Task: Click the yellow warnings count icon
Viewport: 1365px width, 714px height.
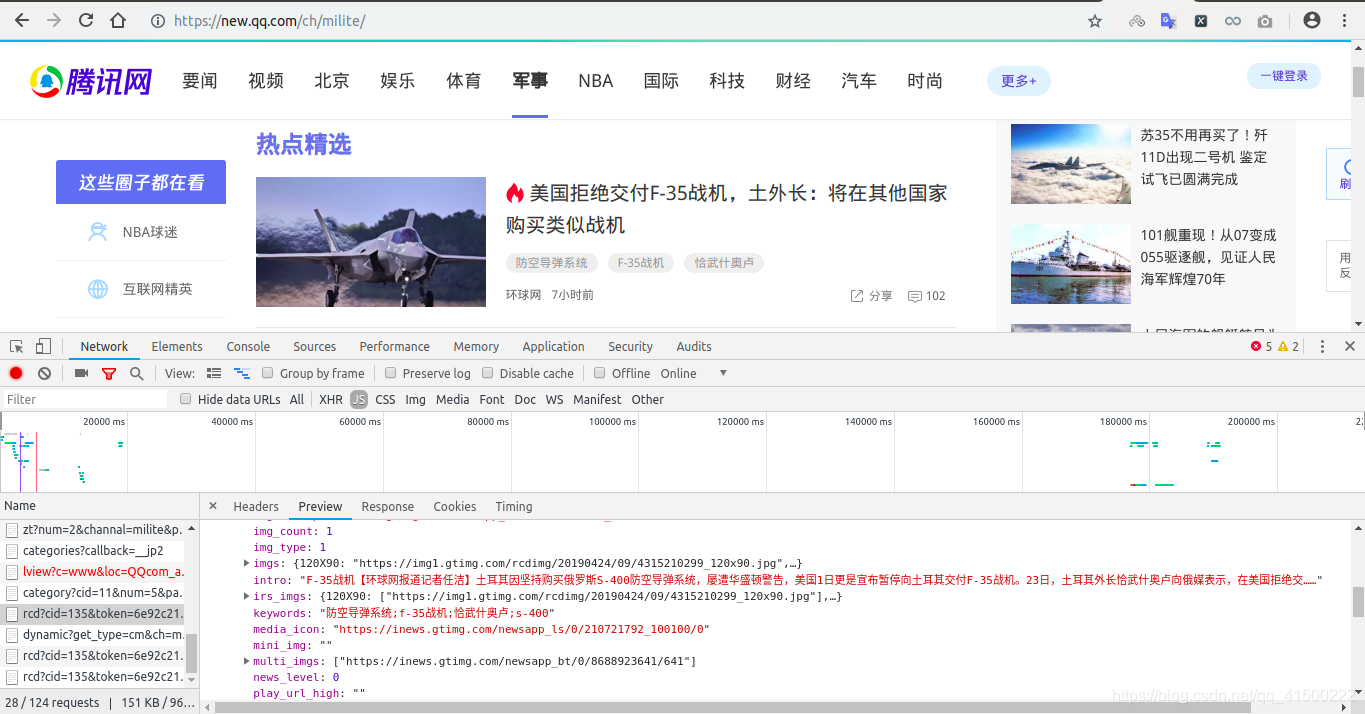Action: click(x=1283, y=346)
